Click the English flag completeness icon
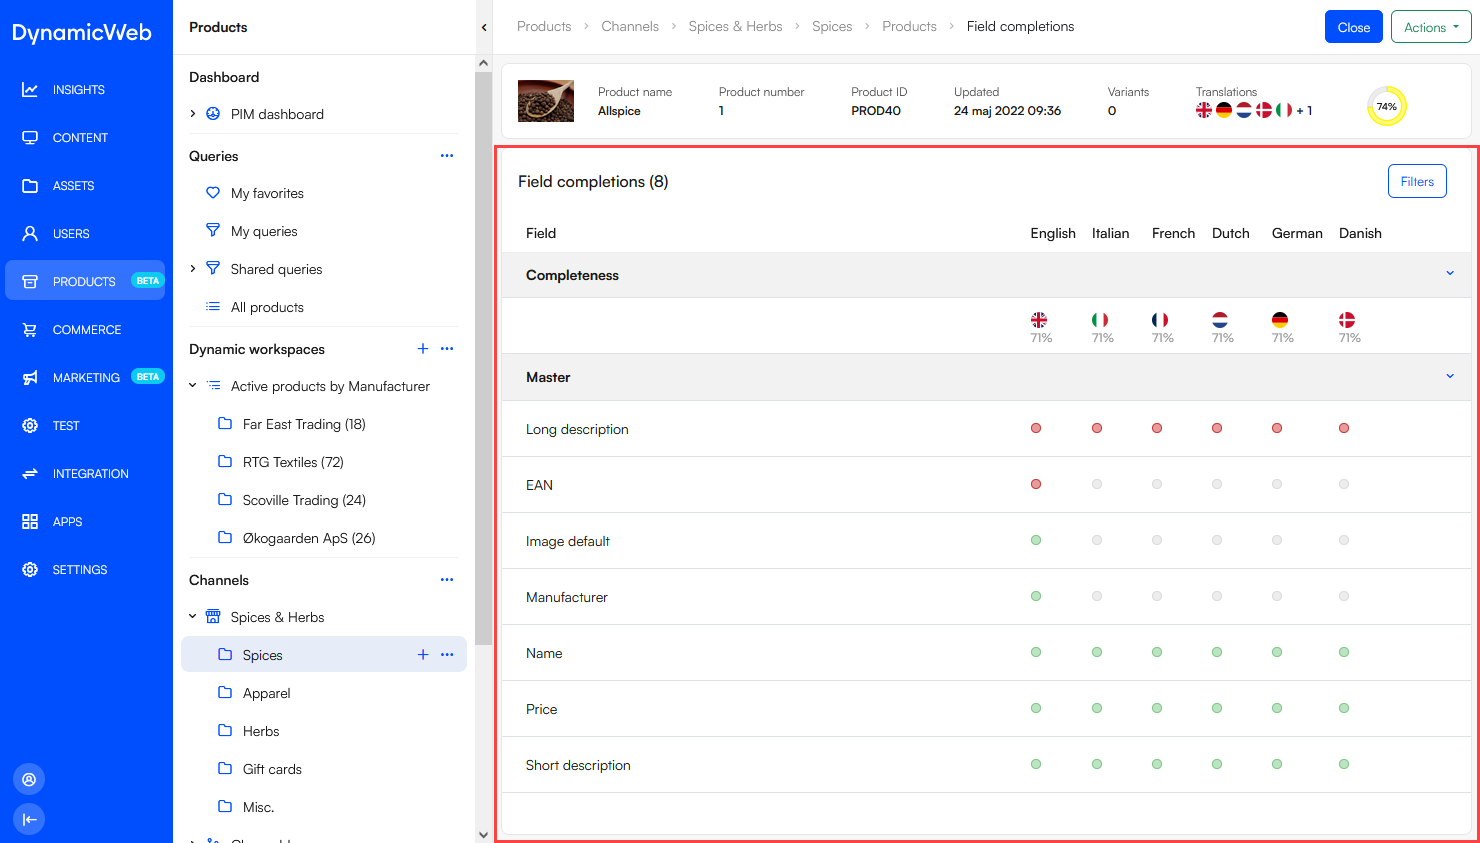Image resolution: width=1480 pixels, height=843 pixels. click(1039, 320)
